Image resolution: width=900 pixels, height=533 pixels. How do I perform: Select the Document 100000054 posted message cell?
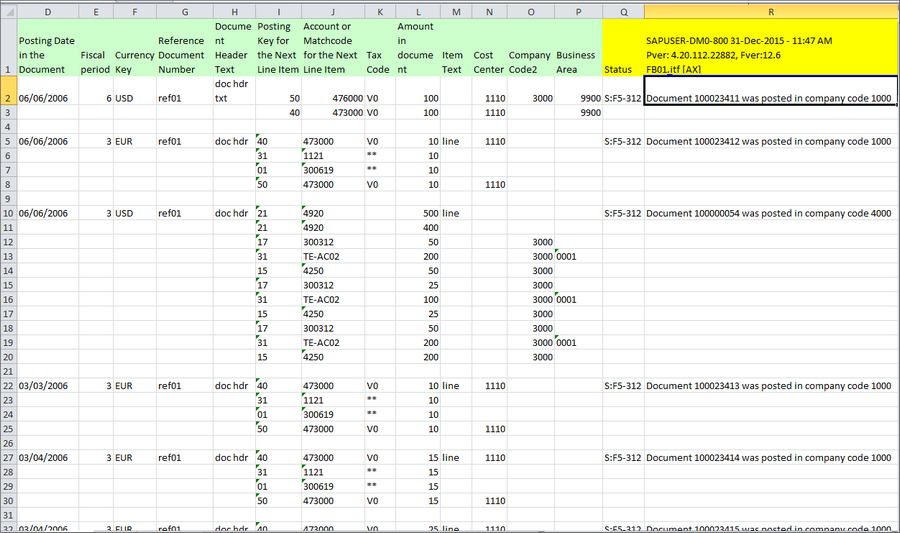coord(768,213)
